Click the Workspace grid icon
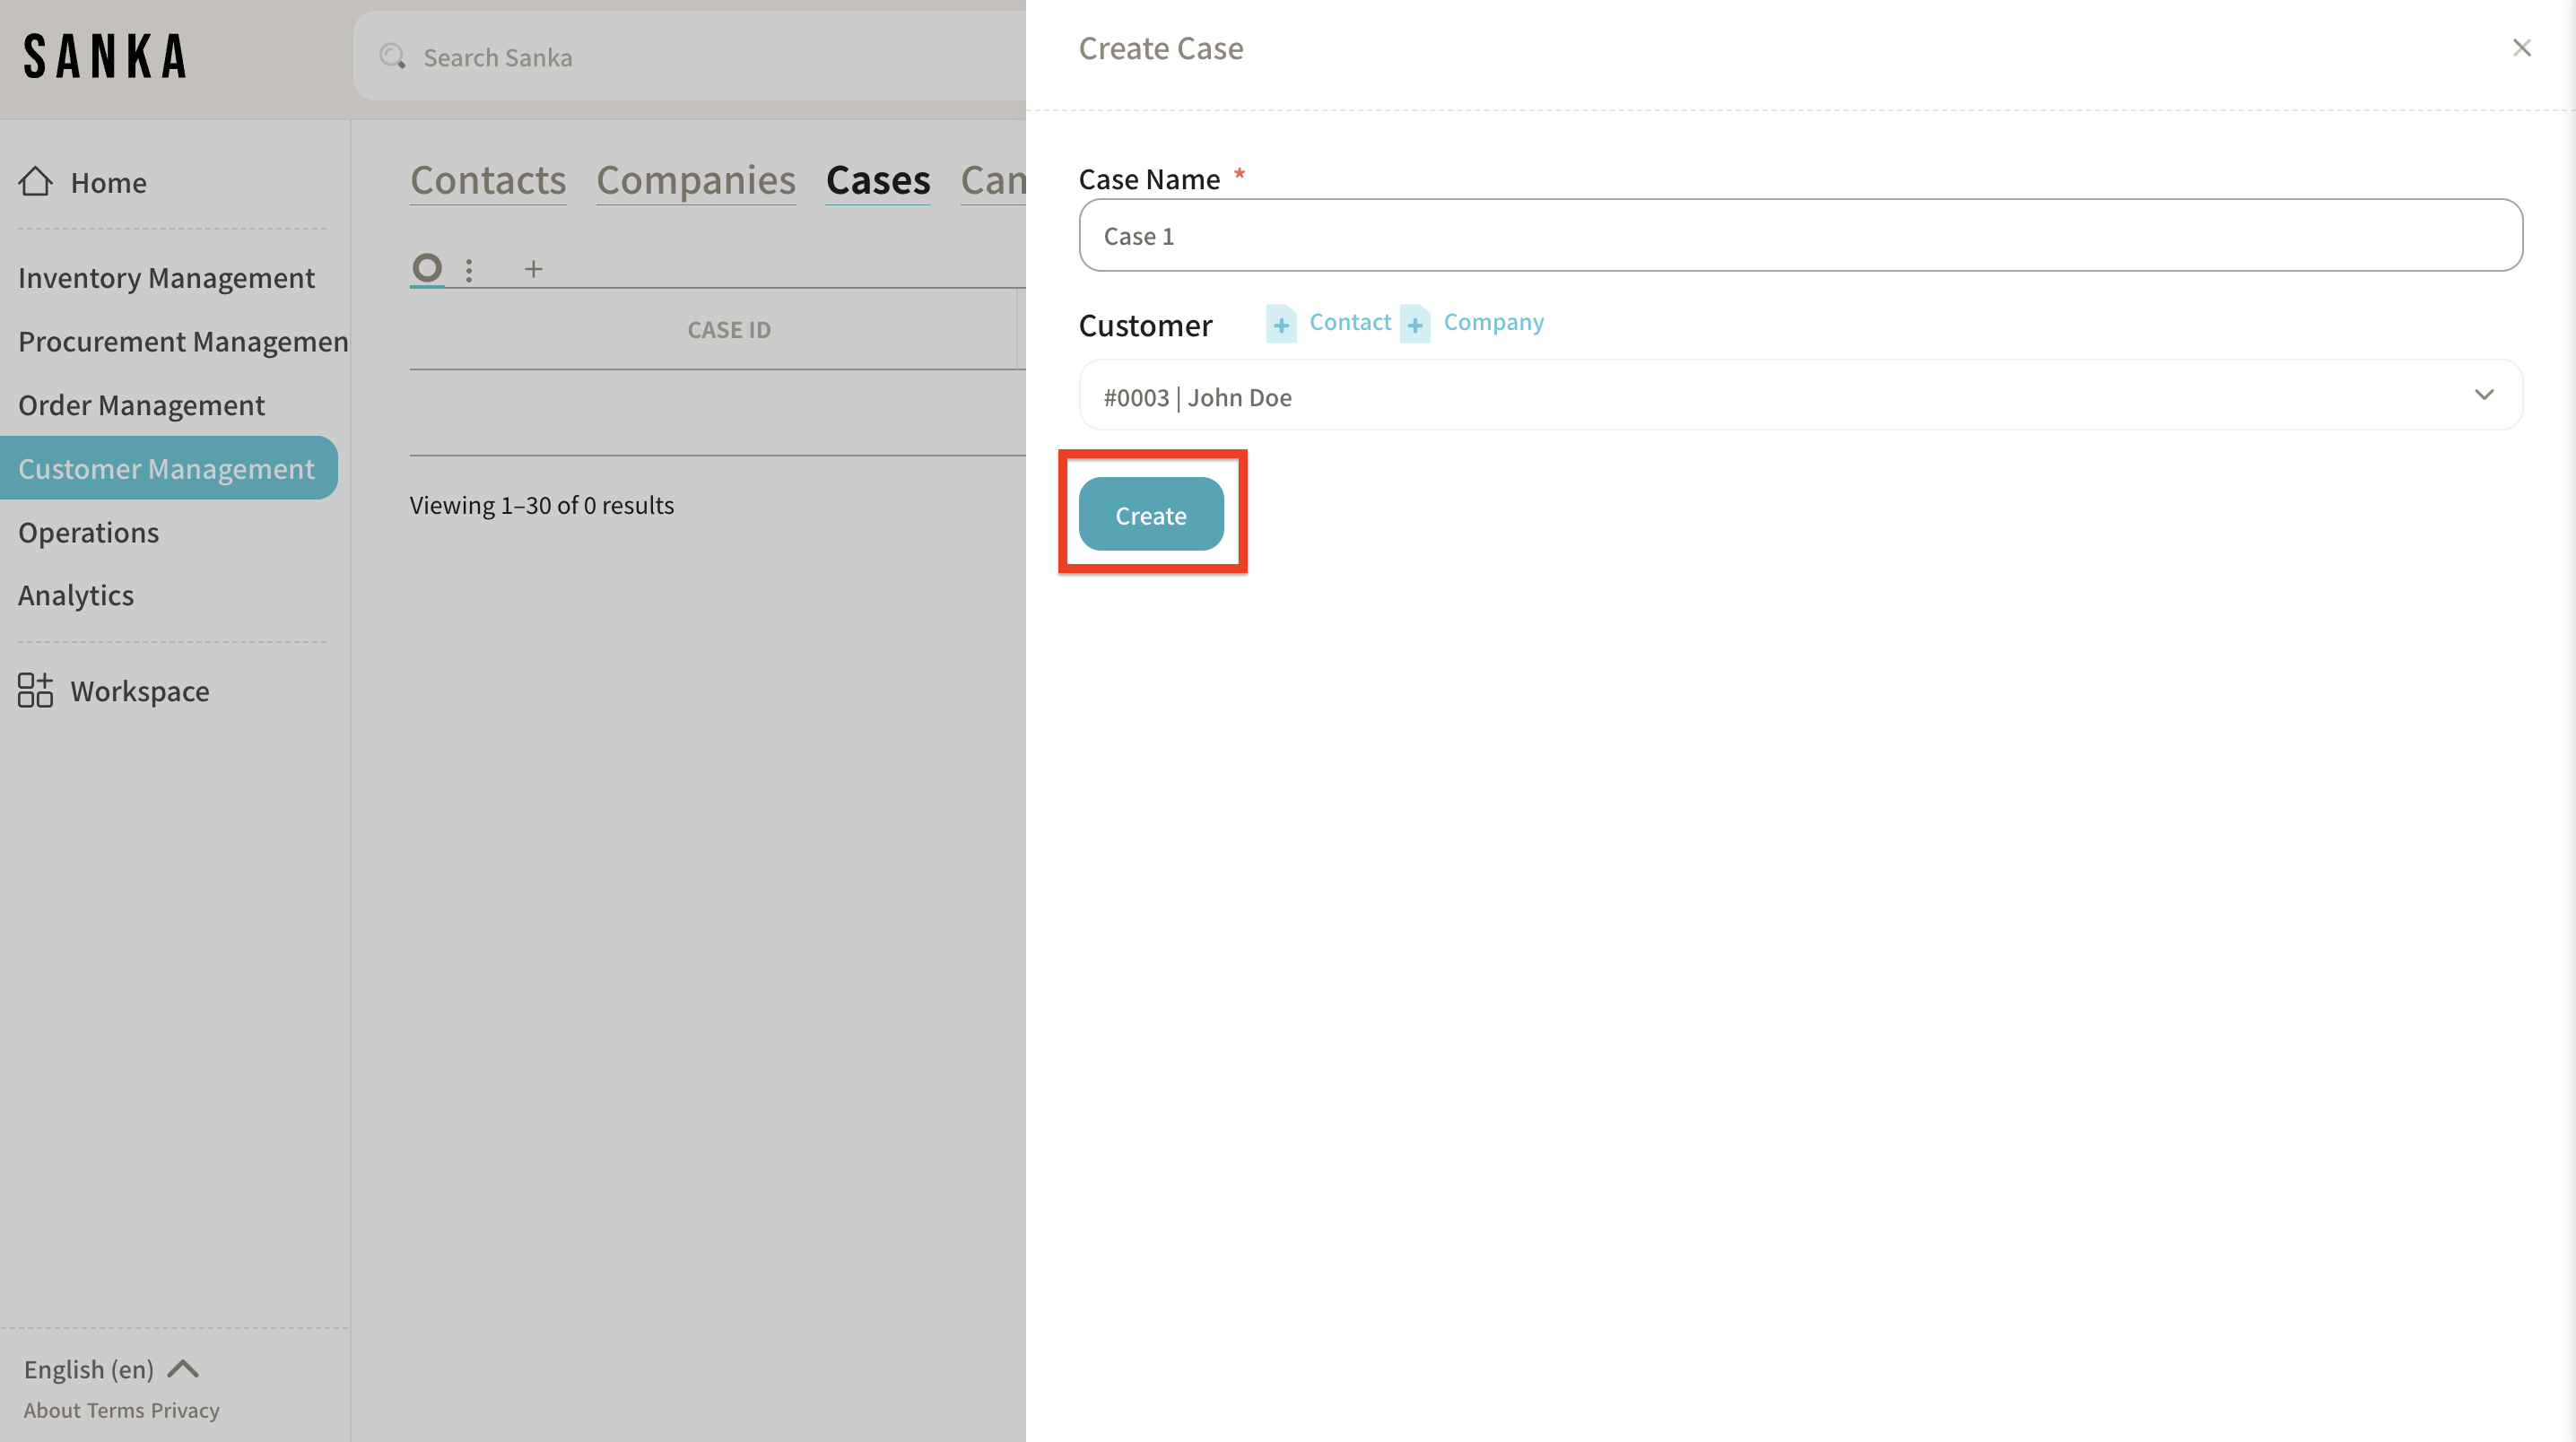 click(x=36, y=690)
